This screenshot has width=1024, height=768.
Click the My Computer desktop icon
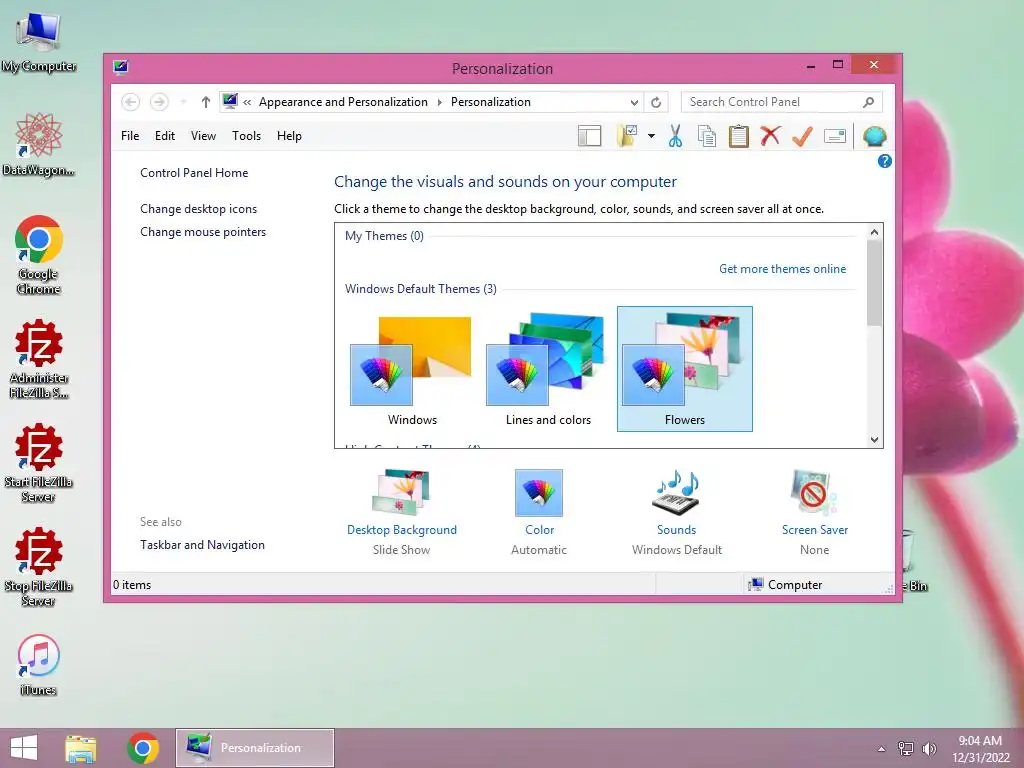(x=39, y=43)
